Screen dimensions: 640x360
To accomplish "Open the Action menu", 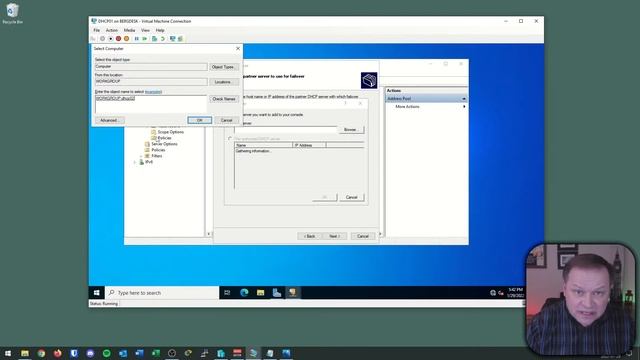I will [x=112, y=30].
